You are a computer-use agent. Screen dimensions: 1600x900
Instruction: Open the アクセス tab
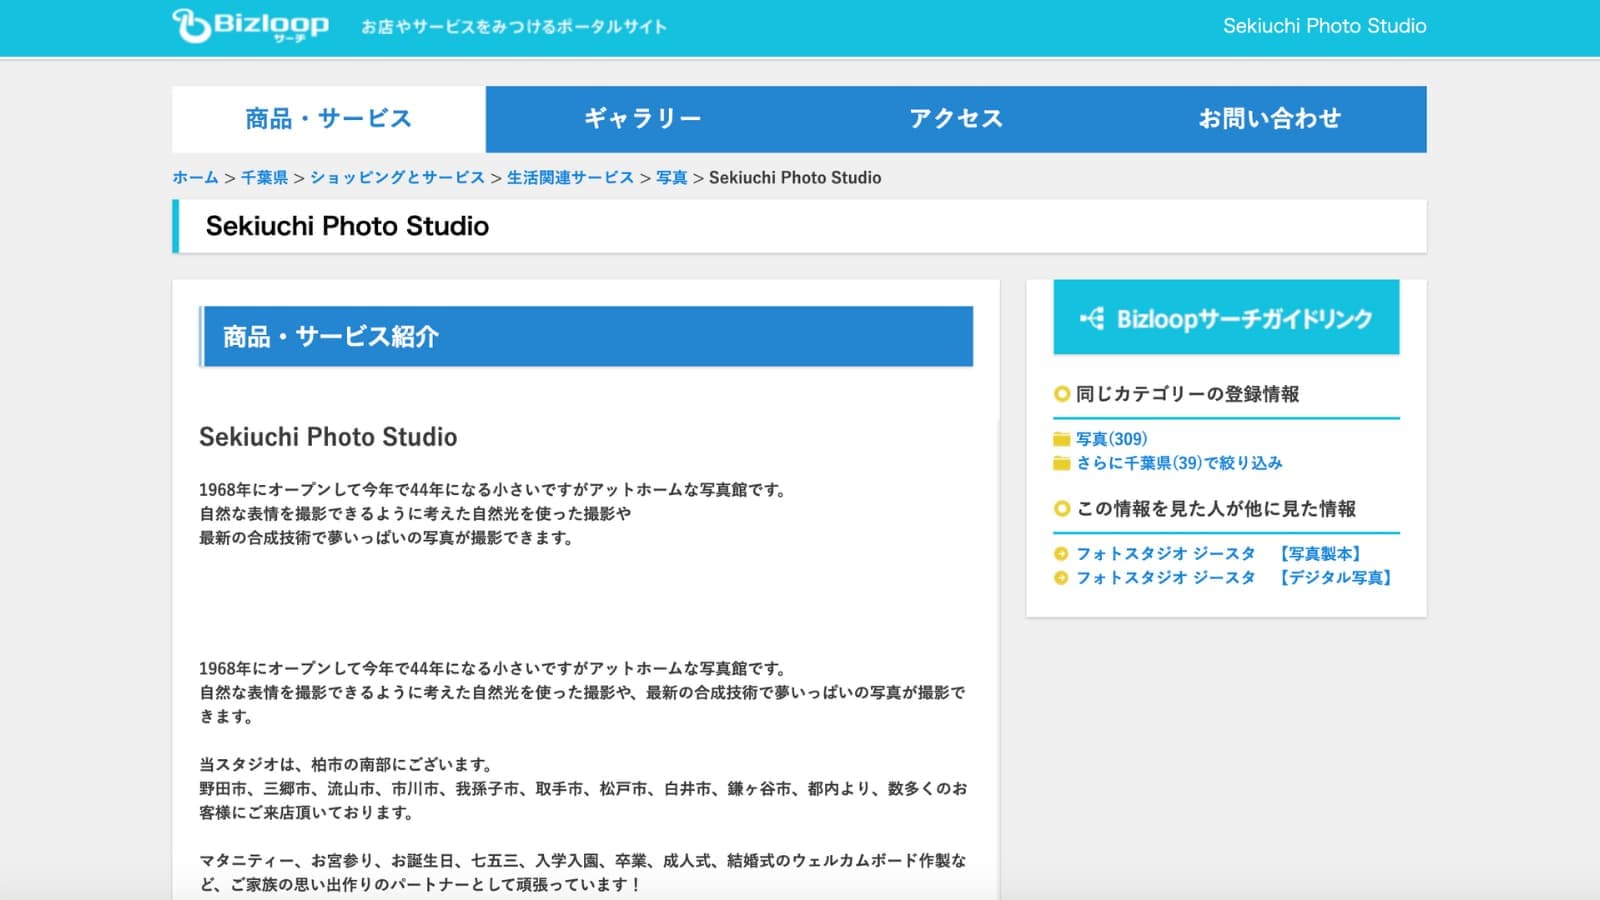956,119
